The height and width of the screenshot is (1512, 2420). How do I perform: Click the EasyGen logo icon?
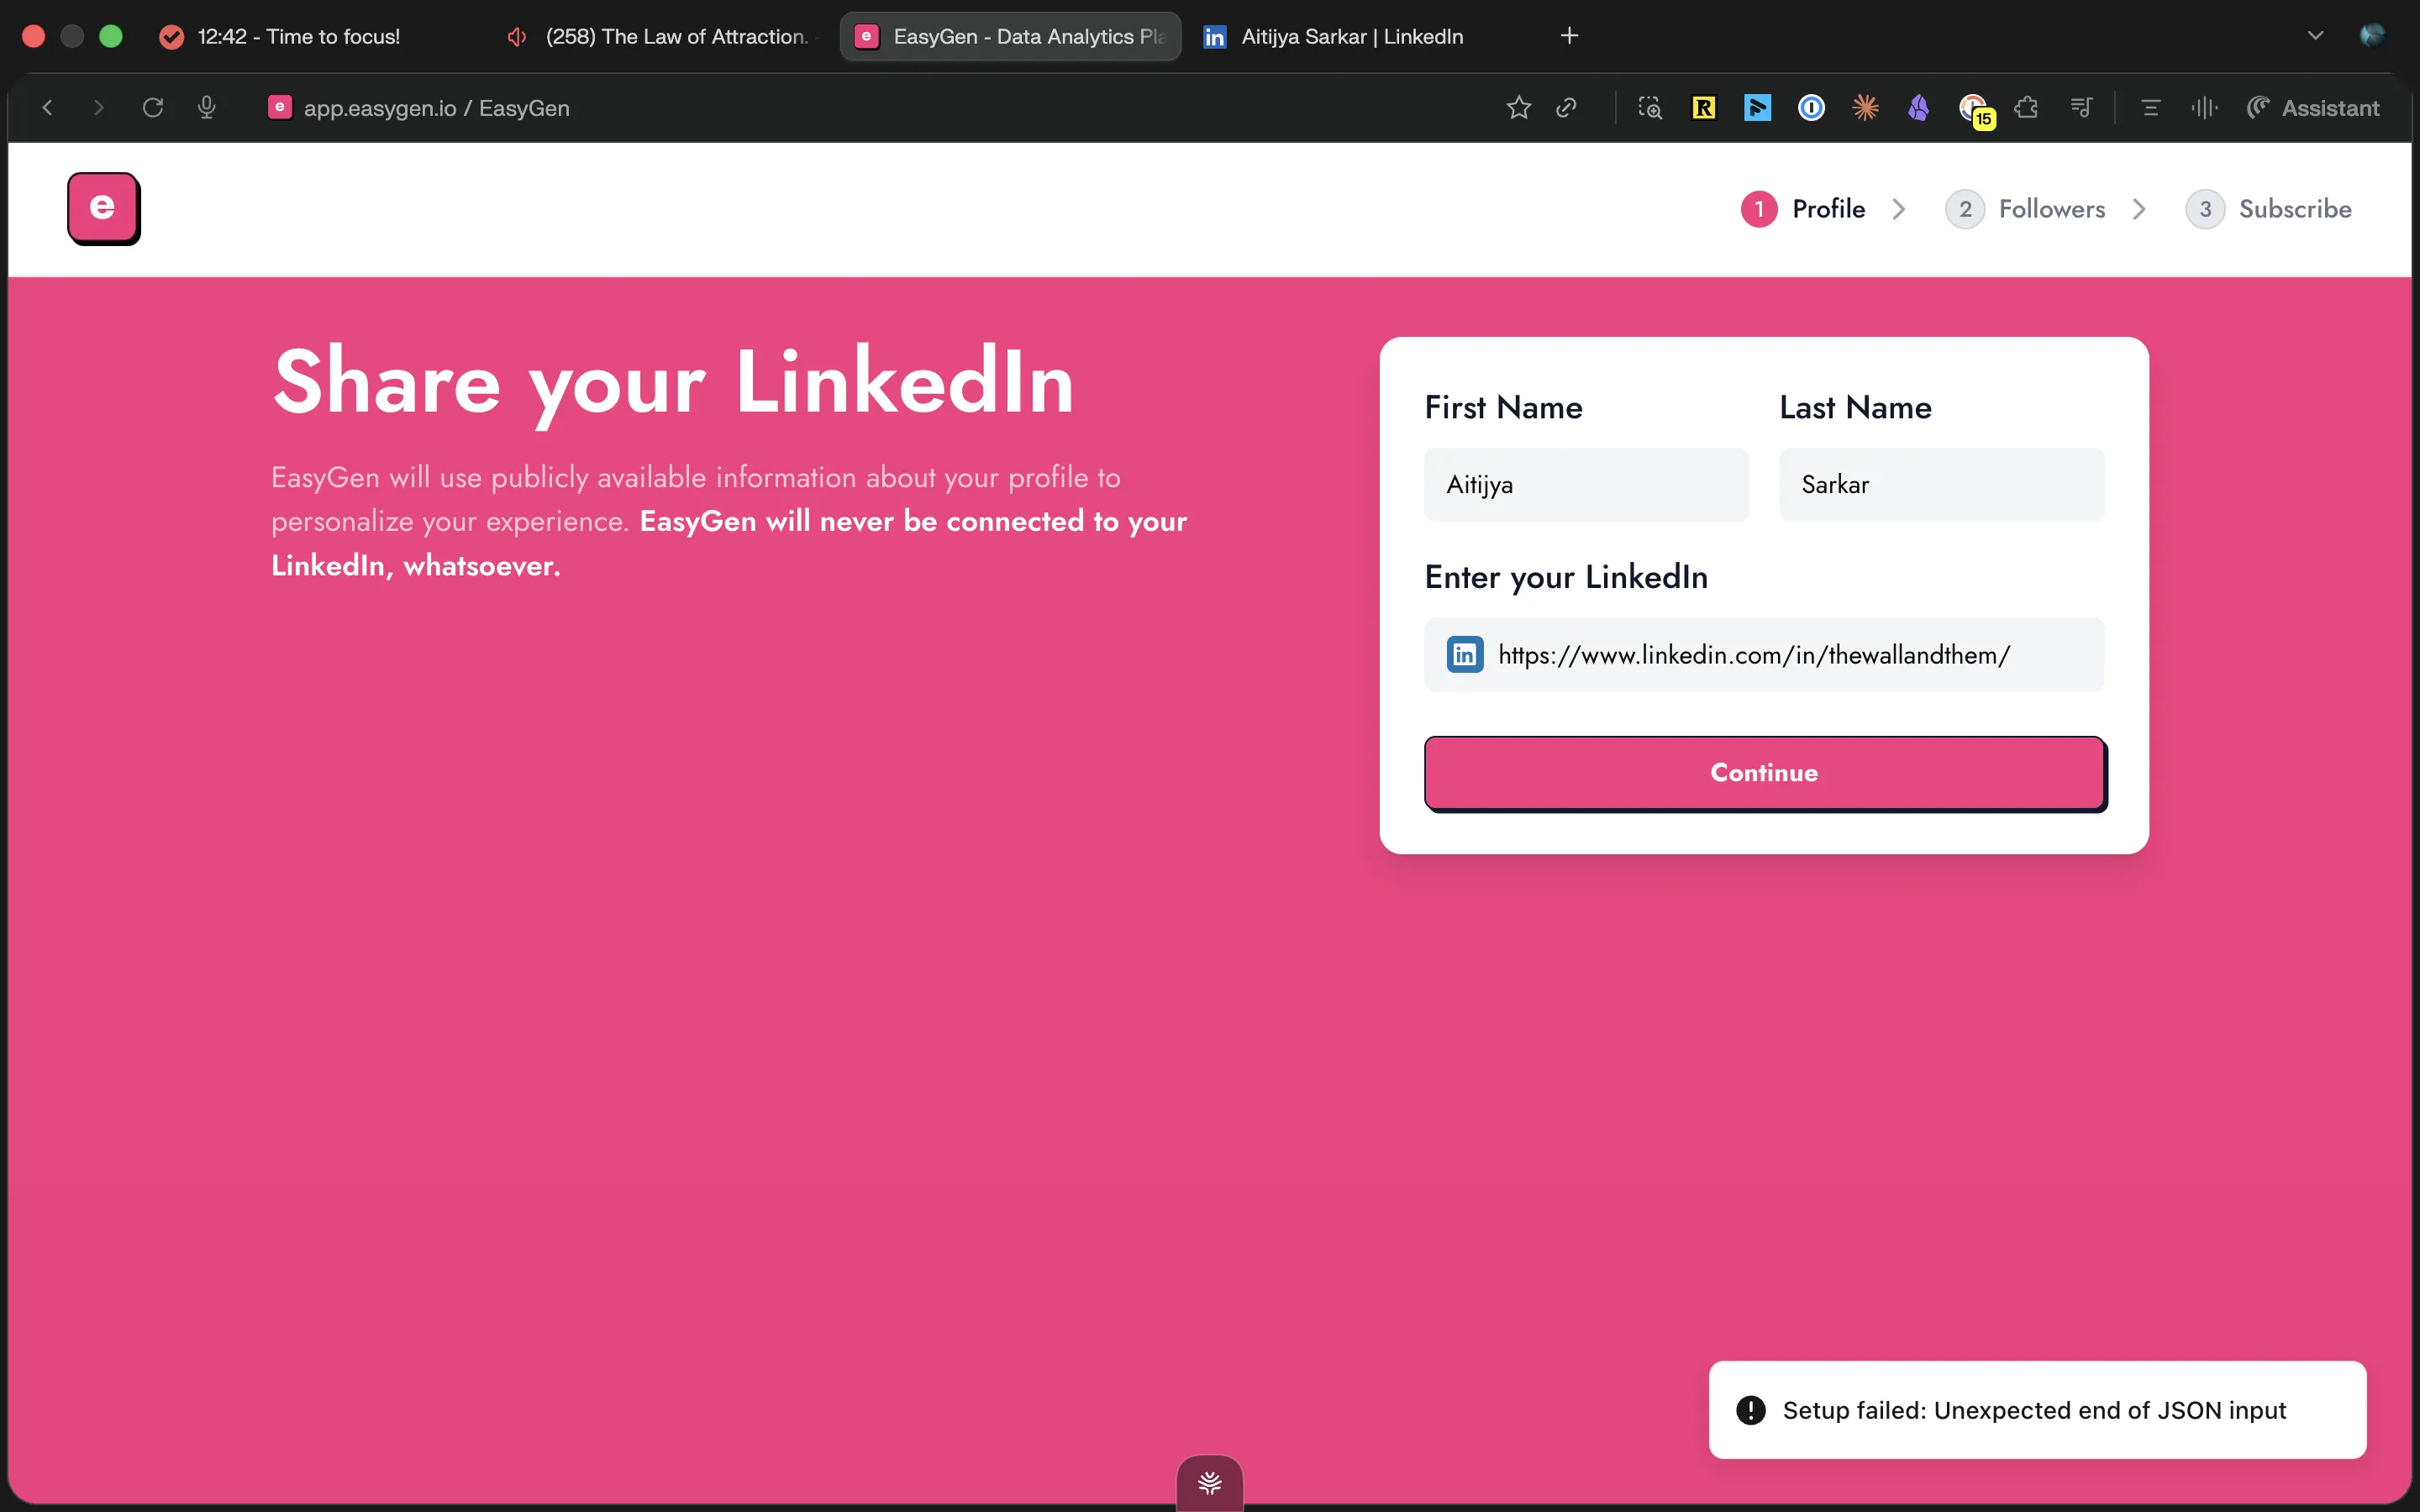[104, 208]
